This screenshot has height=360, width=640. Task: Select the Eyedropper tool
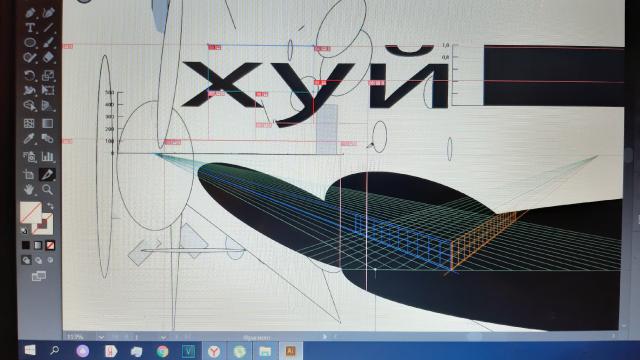29,139
